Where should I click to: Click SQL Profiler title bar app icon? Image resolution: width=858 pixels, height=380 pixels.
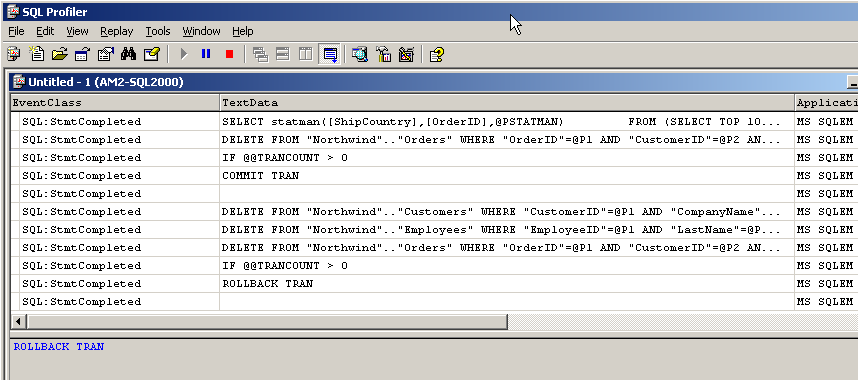pyautogui.click(x=13, y=11)
